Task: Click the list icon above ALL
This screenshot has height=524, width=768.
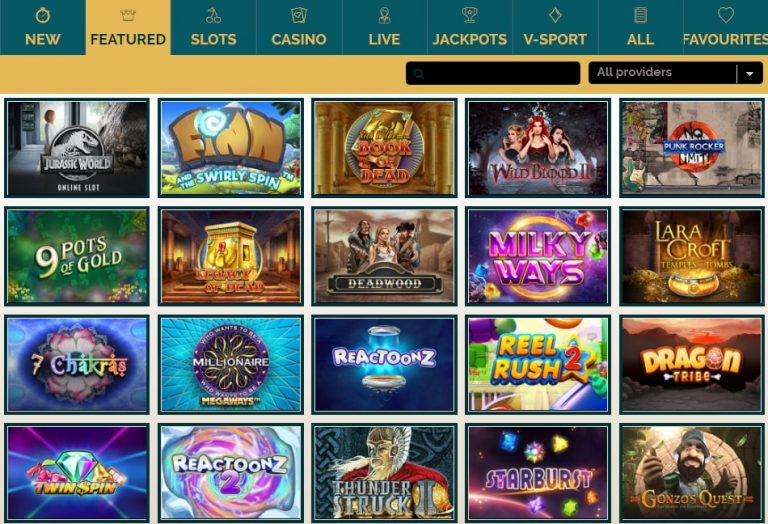Action: [640, 15]
